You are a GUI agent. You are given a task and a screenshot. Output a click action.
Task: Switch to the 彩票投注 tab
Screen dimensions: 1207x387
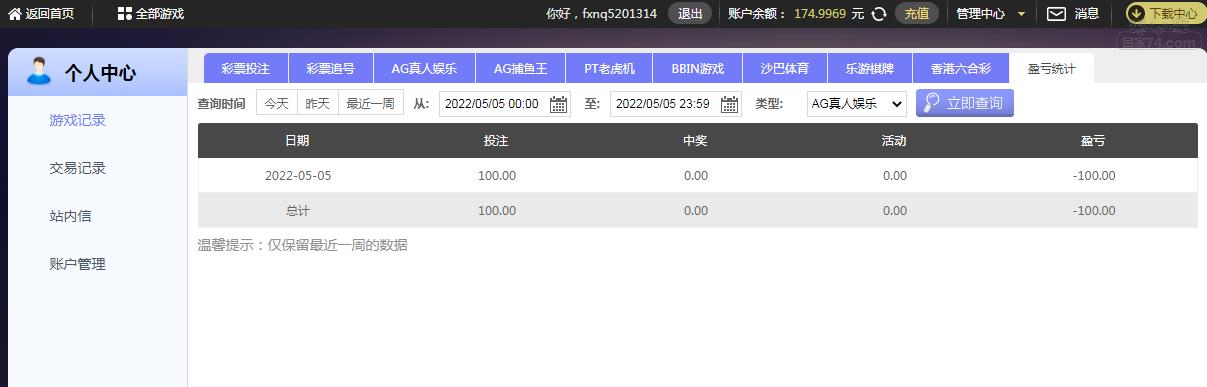246,69
